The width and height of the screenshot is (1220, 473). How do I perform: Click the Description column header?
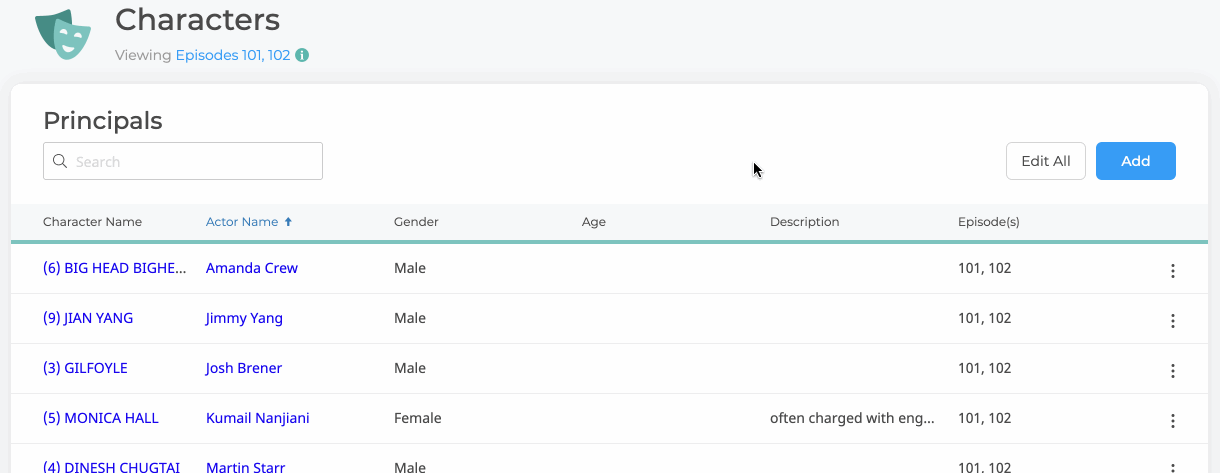pos(805,222)
